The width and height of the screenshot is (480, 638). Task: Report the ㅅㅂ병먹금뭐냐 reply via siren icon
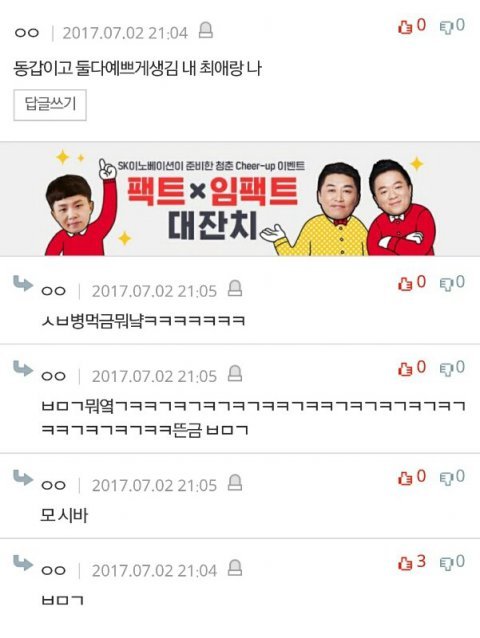pos(235,288)
